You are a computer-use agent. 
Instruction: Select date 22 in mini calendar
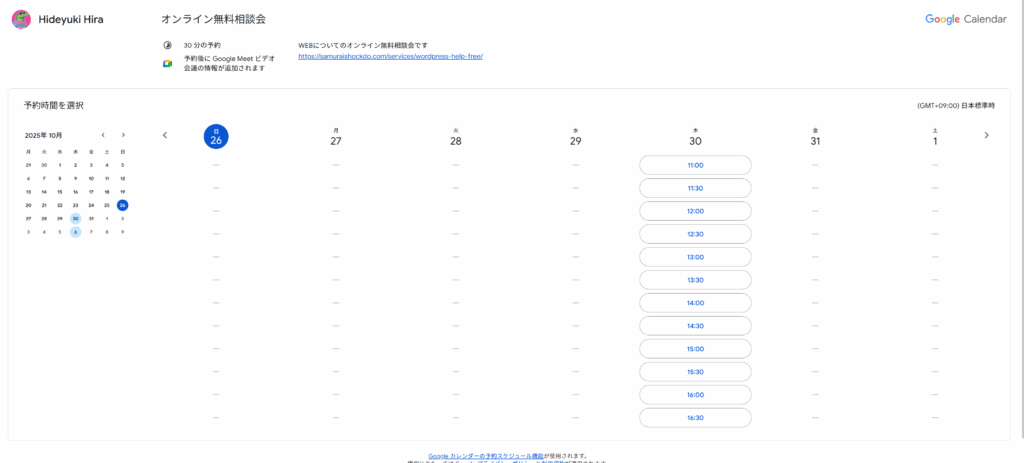(60, 205)
